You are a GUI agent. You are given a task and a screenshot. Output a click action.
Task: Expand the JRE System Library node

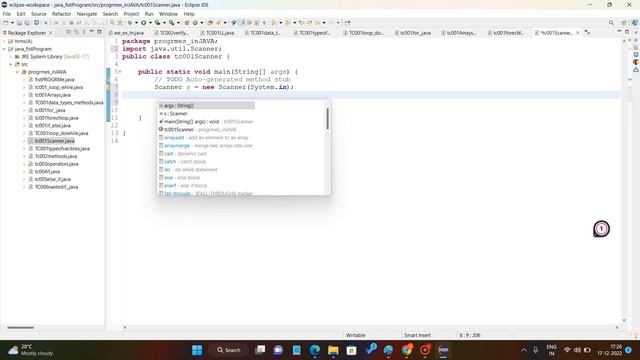[x=11, y=57]
